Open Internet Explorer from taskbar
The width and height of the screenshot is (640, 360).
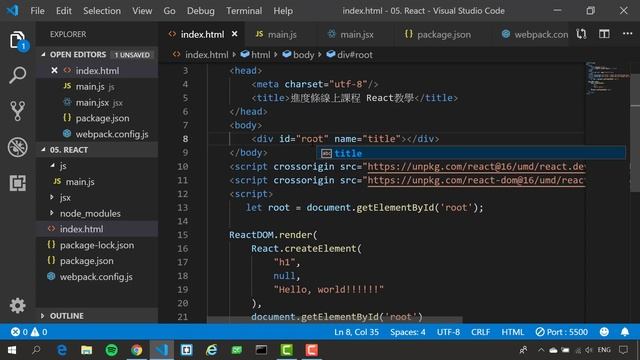[x=211, y=350]
